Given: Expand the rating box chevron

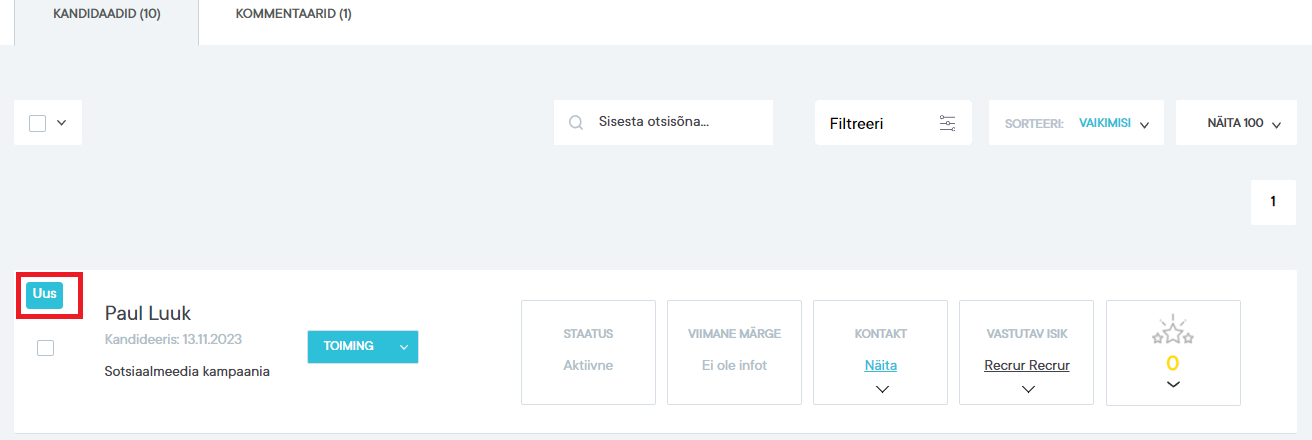Looking at the screenshot, I should (x=1173, y=385).
